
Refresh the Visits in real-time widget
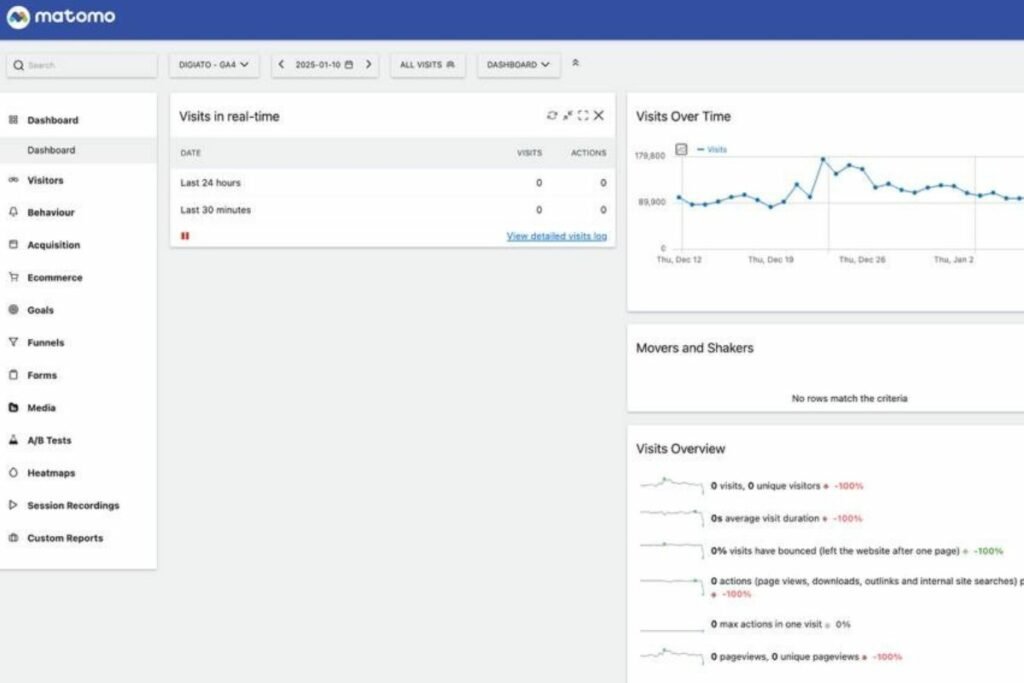click(551, 116)
